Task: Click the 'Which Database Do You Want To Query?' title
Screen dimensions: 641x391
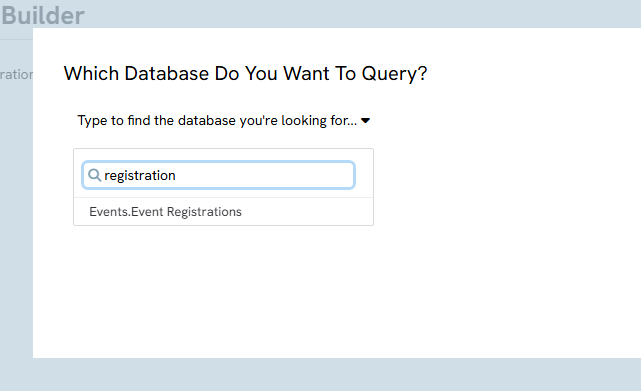Action: 245,74
